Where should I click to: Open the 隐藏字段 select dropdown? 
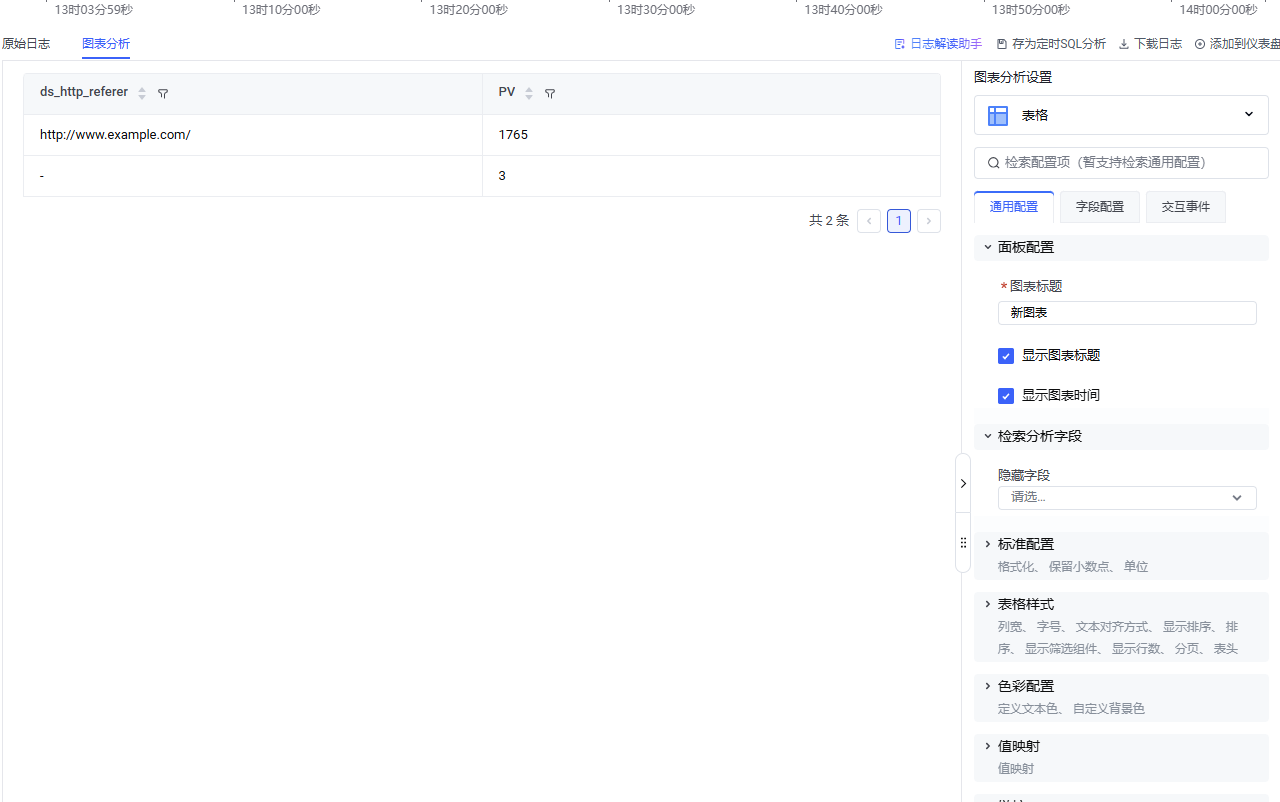click(1126, 498)
